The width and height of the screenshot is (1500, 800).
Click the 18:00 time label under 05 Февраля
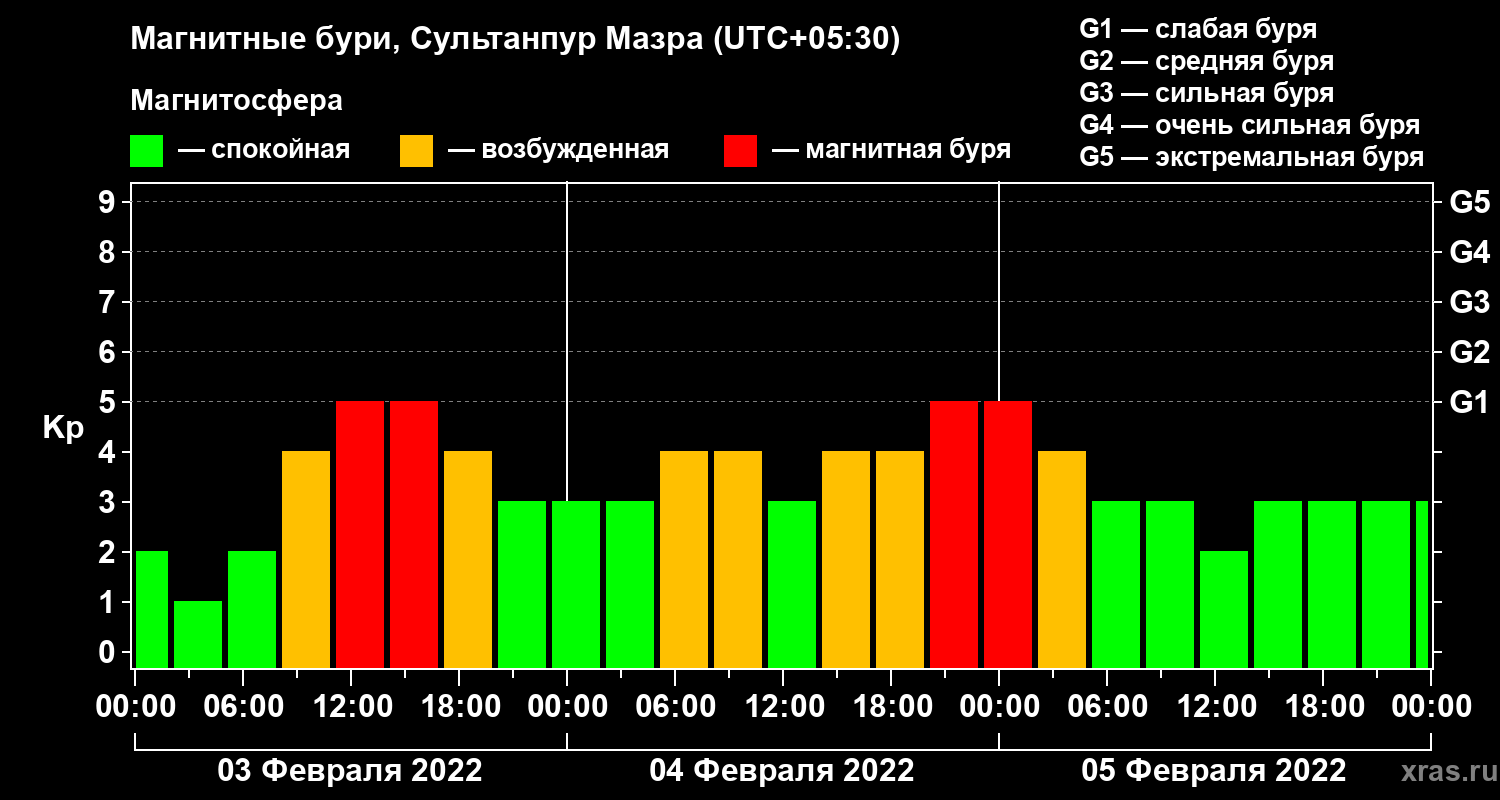tap(1323, 707)
